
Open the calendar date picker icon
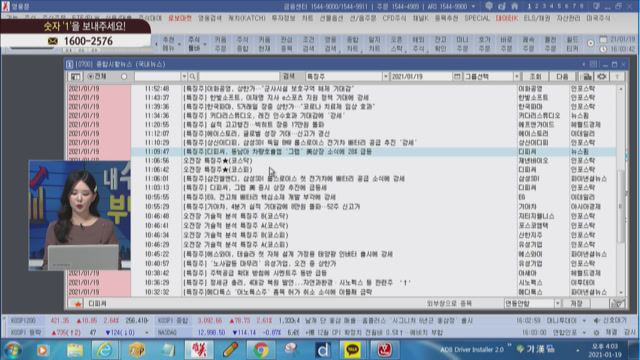[x=457, y=76]
